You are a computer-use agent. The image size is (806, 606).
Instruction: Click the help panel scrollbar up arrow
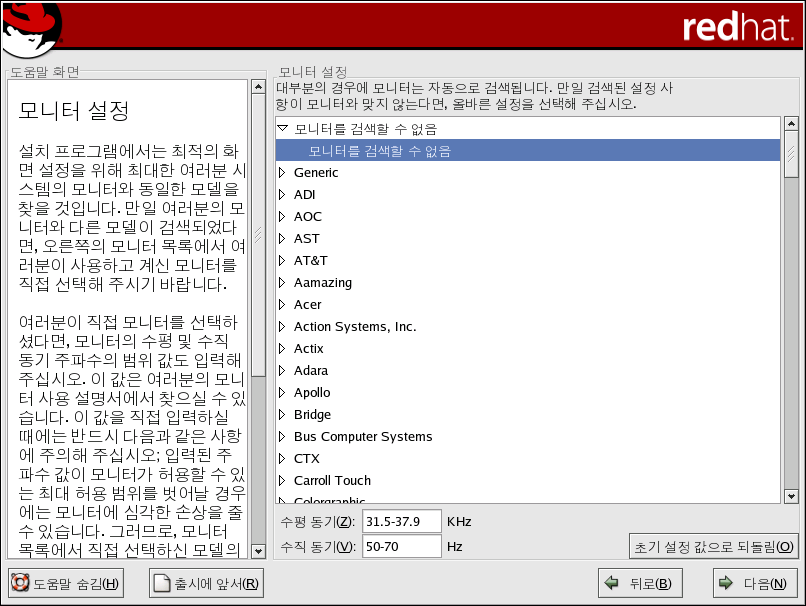(x=258, y=88)
